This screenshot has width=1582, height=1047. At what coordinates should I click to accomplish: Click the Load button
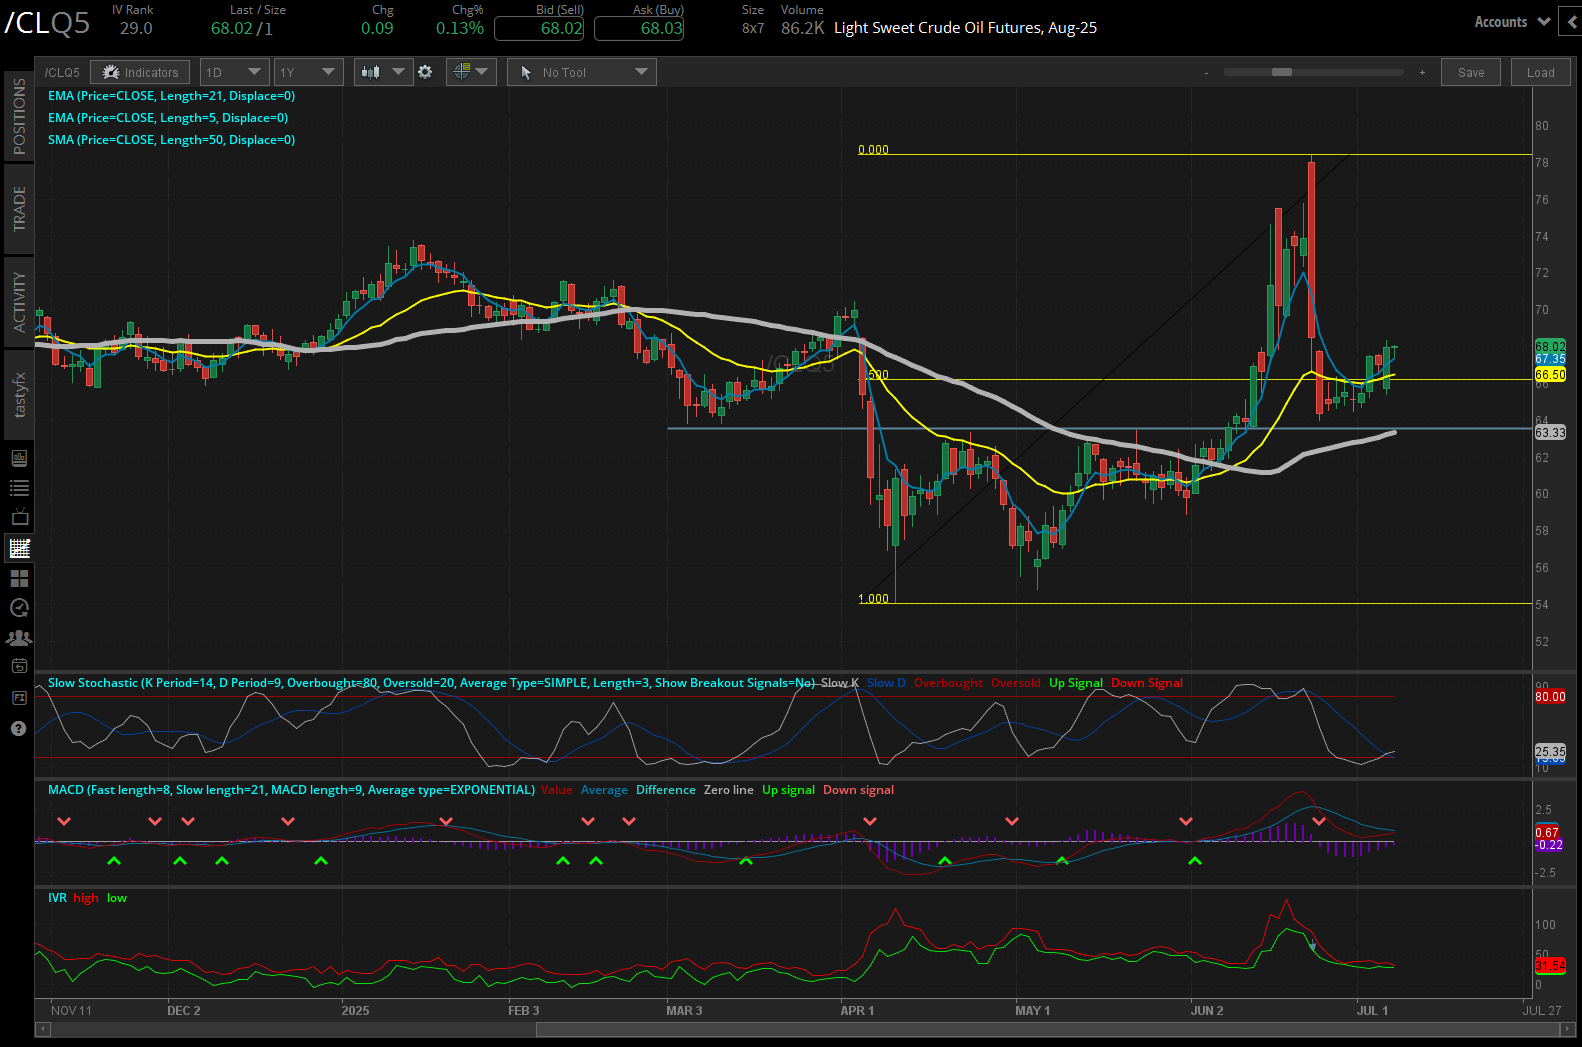(x=1541, y=72)
